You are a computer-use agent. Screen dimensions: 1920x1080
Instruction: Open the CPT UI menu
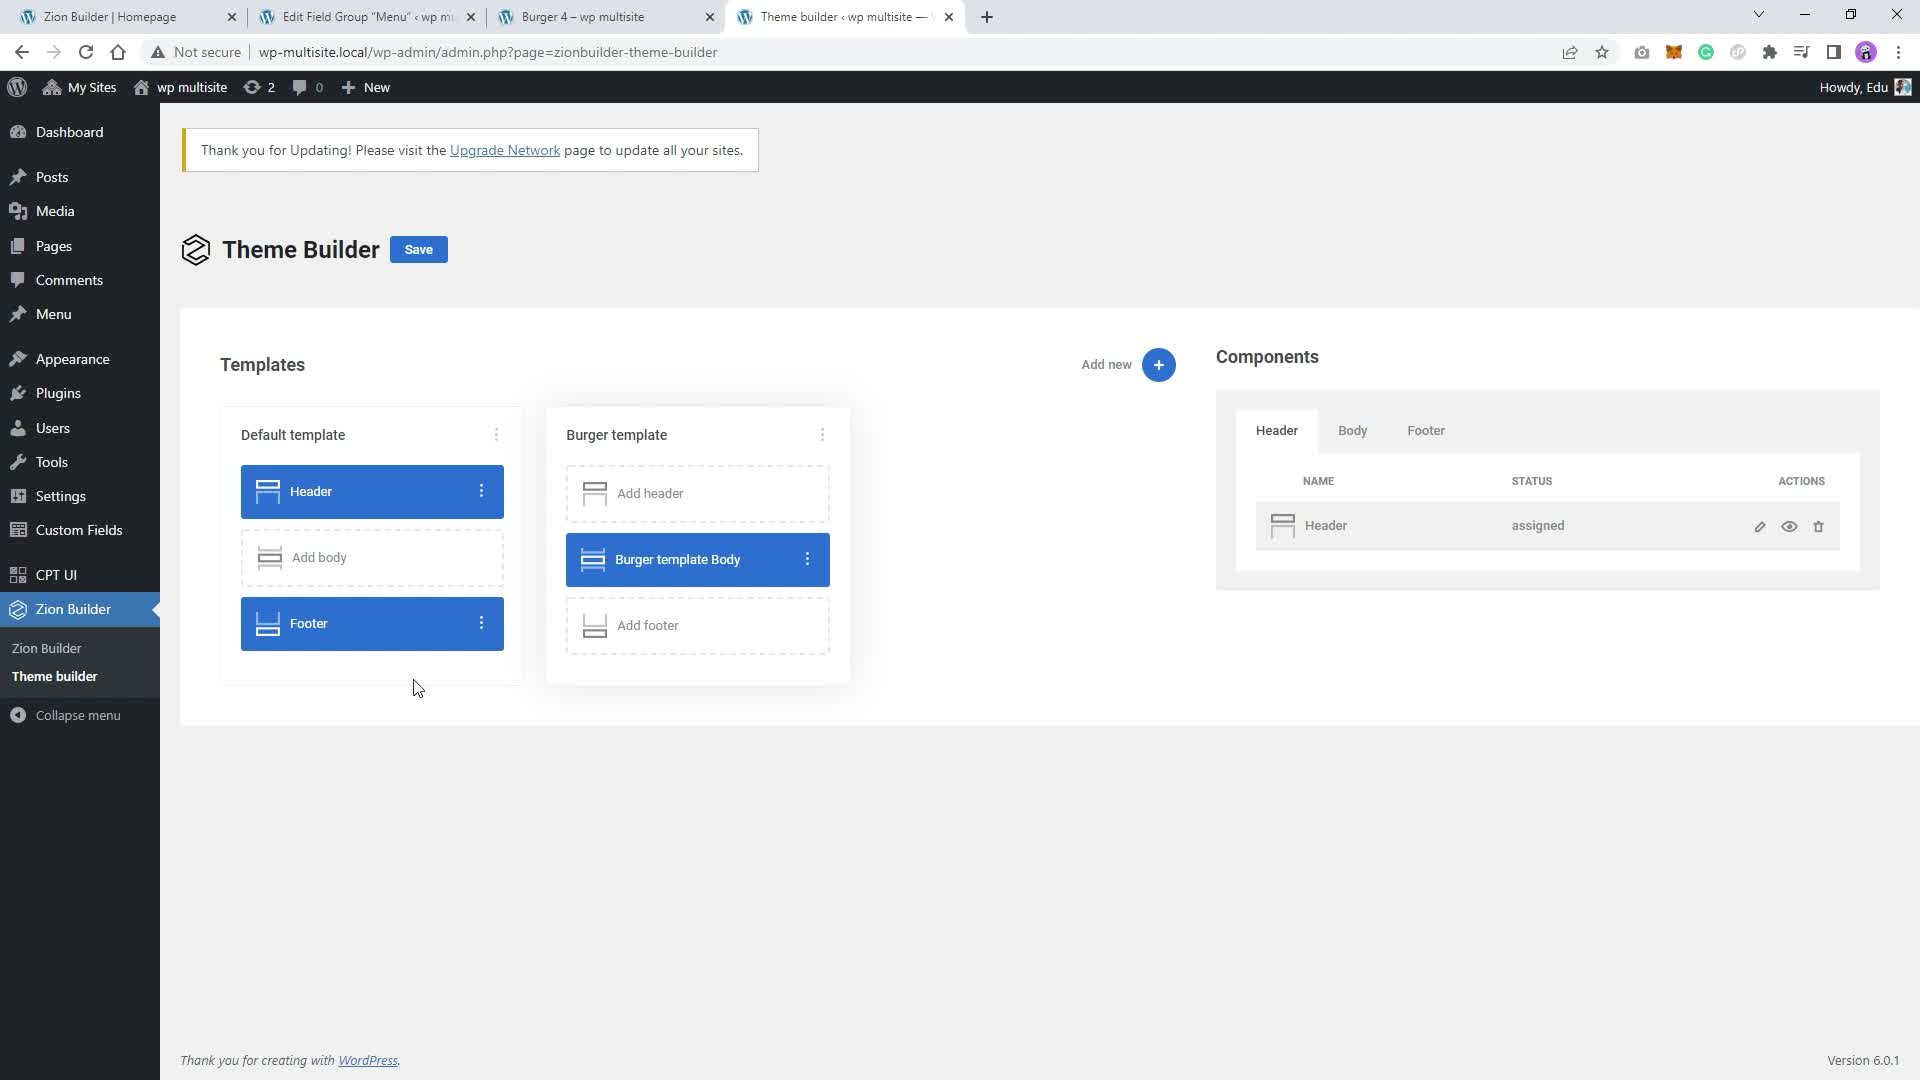[80, 575]
